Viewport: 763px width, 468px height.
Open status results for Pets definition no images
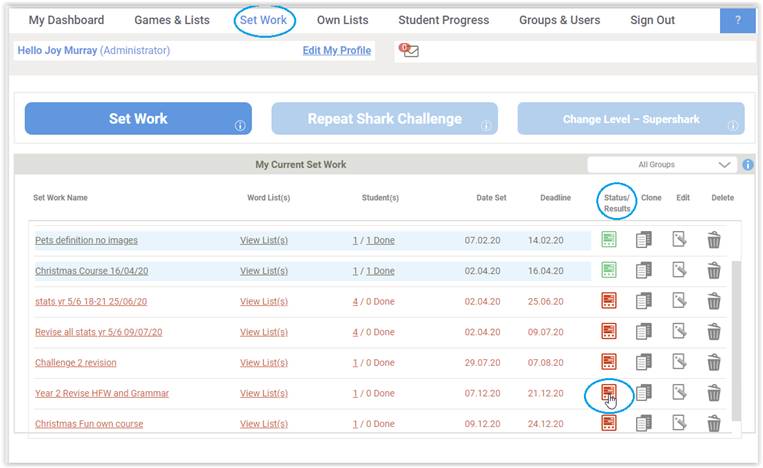click(609, 239)
